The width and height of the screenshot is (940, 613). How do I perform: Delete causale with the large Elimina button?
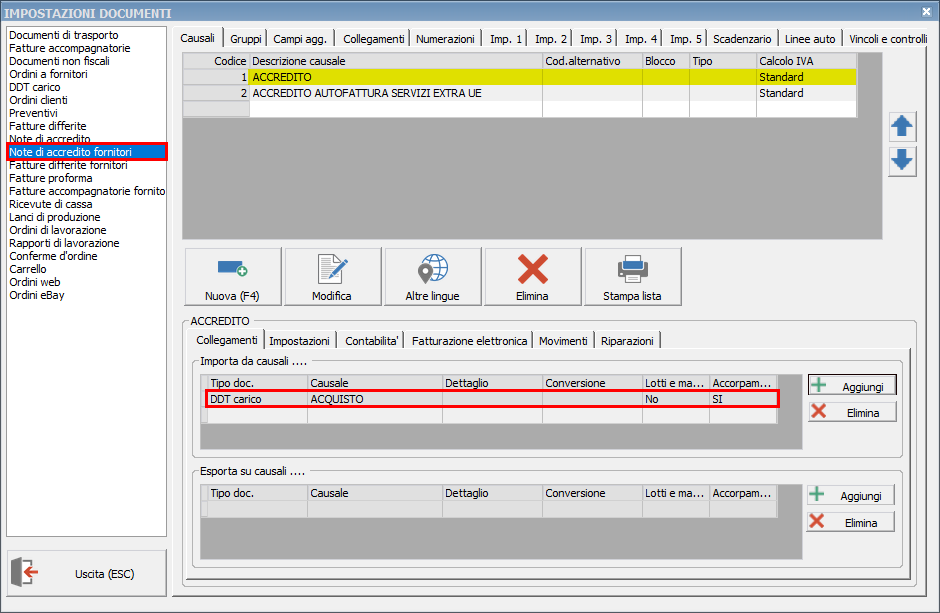click(532, 277)
